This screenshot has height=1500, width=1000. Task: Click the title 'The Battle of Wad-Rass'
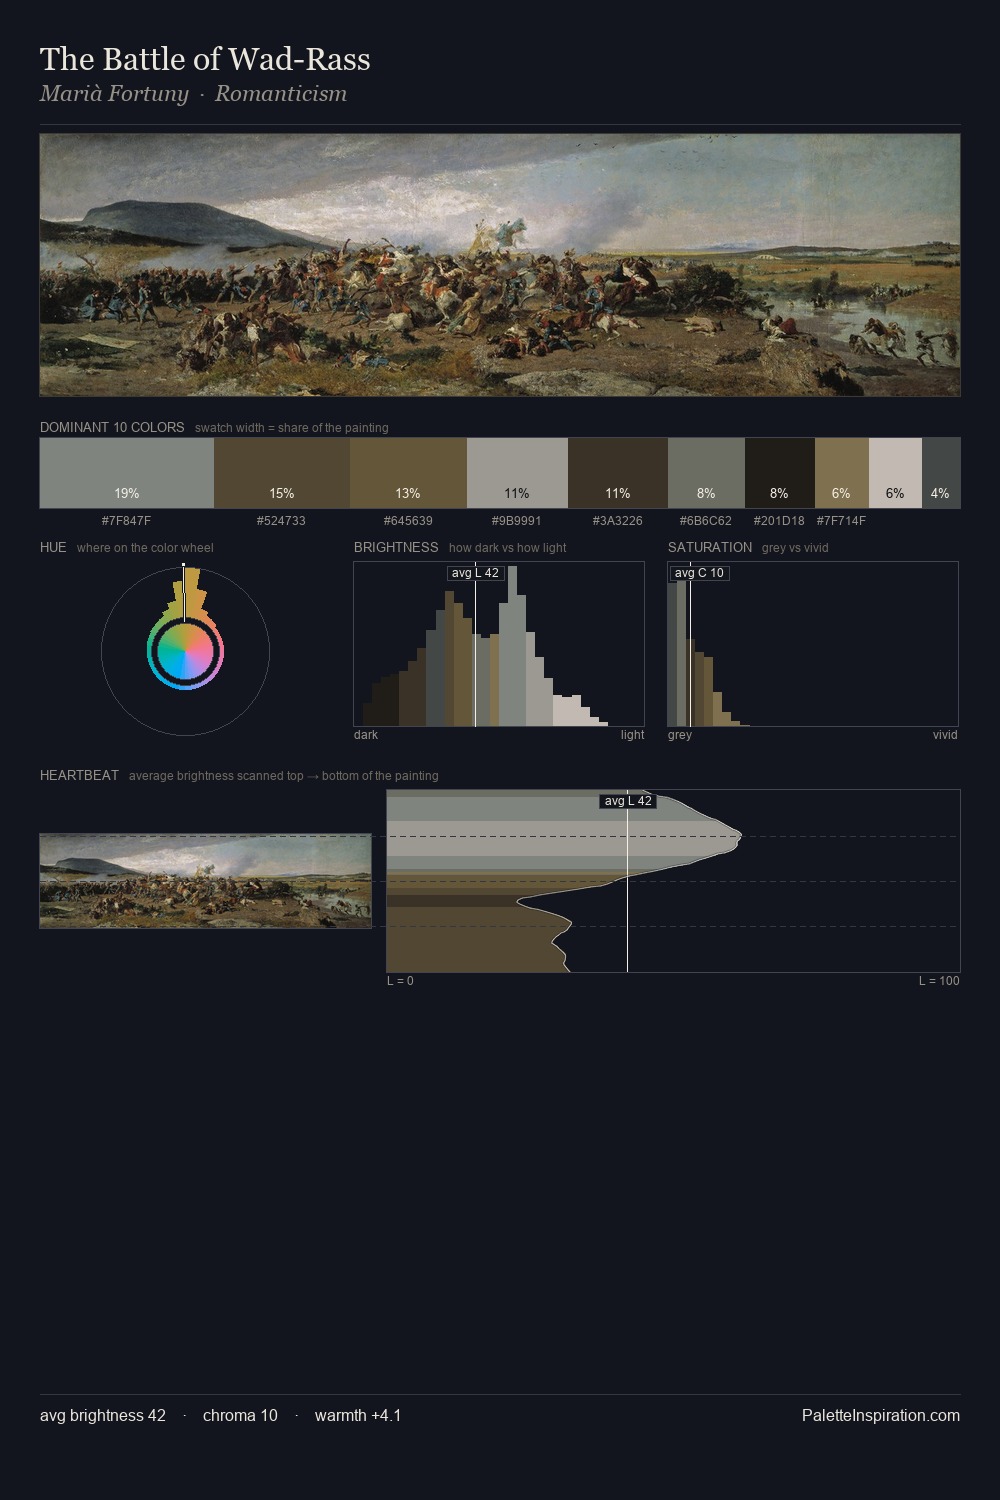205,59
